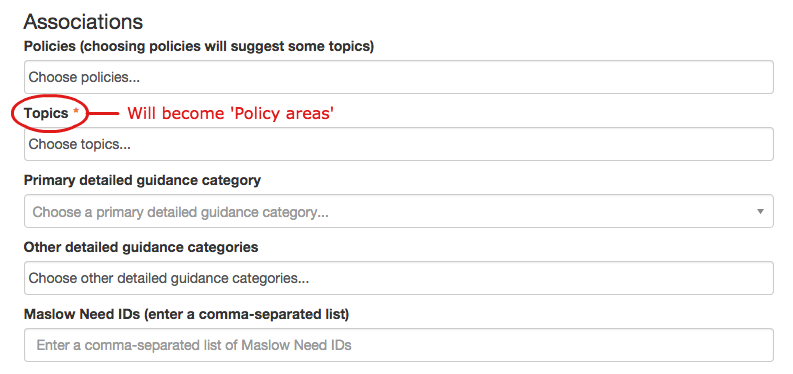This screenshot has height=374, width=793.
Task: Click the Other detailed guidance categories label
Action: tap(141, 247)
